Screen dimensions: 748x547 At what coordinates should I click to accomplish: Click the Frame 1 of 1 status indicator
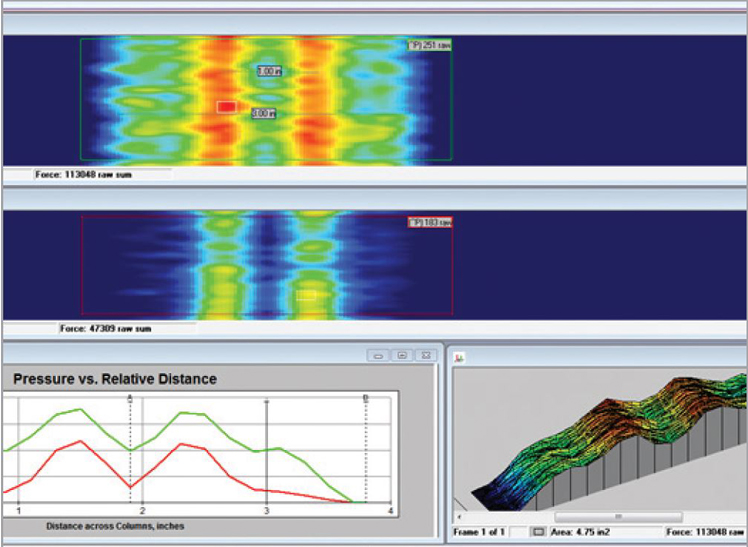(x=479, y=531)
